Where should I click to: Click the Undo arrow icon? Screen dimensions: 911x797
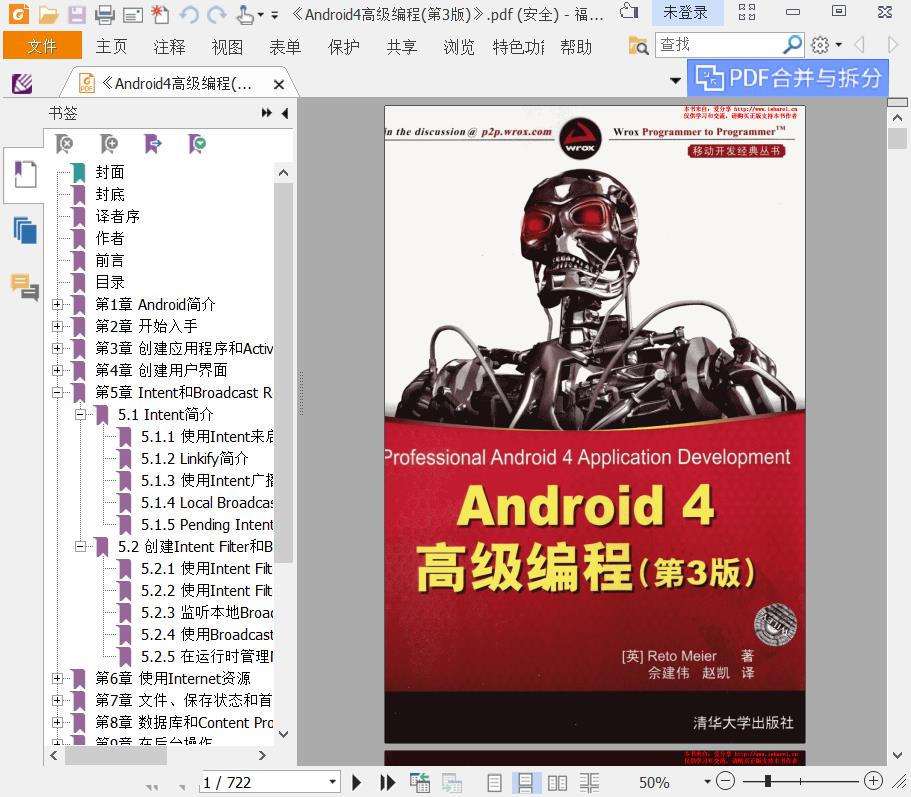pos(189,15)
